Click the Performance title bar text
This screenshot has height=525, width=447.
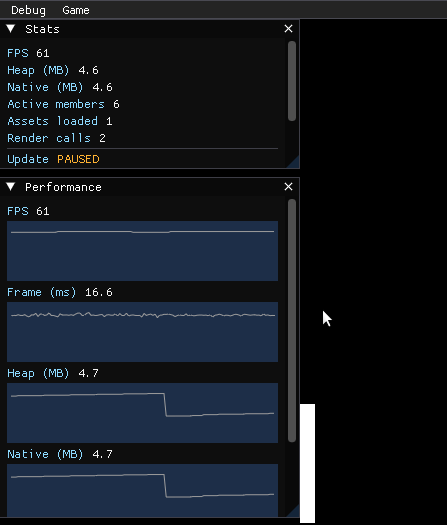coord(63,187)
